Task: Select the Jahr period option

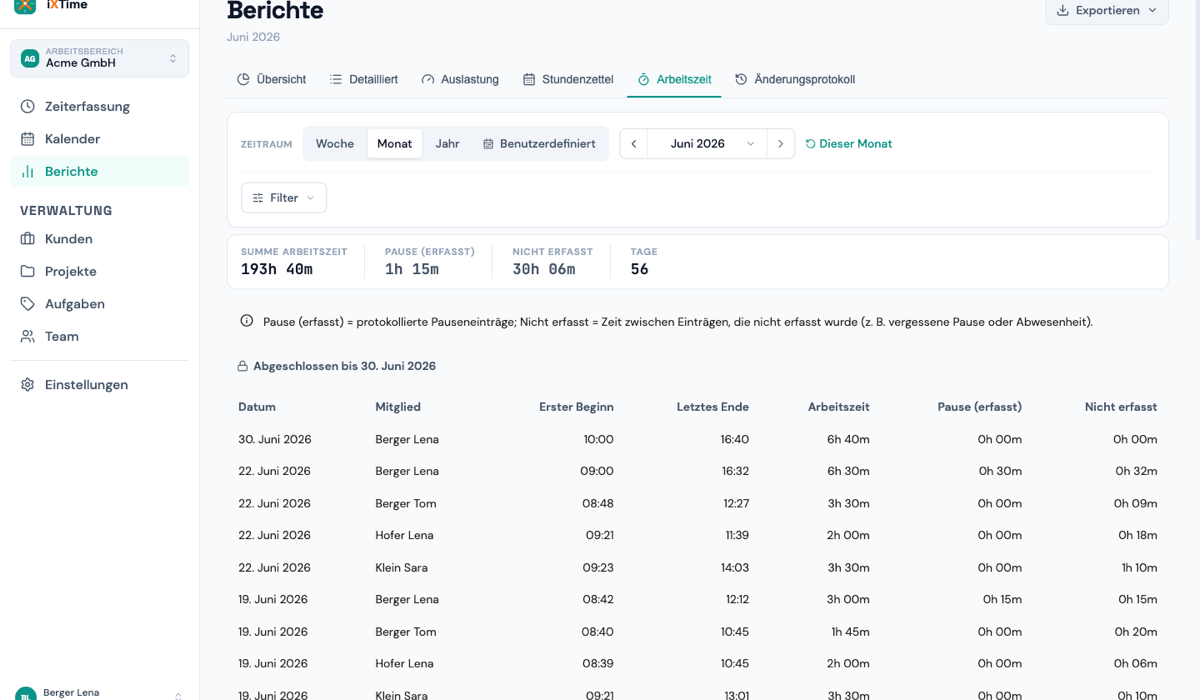Action: click(448, 144)
